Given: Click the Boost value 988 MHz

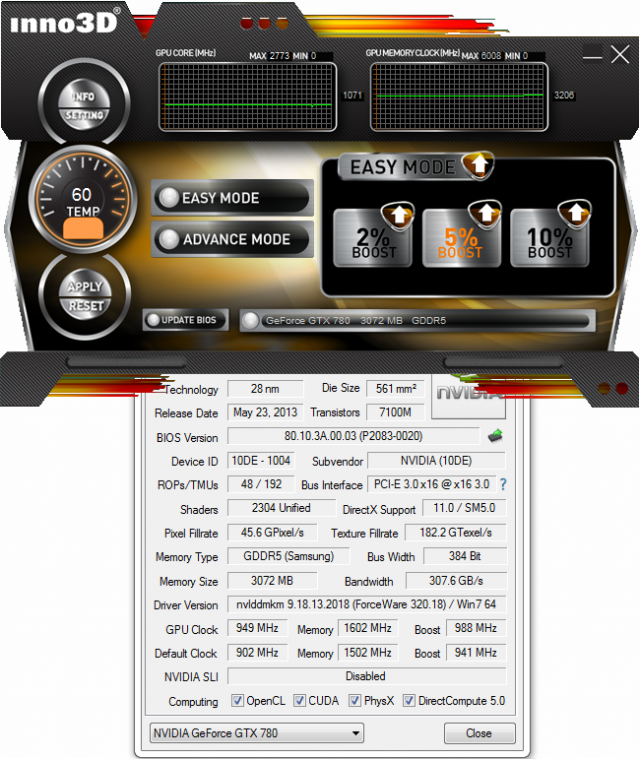Looking at the screenshot, I should click(476, 628).
